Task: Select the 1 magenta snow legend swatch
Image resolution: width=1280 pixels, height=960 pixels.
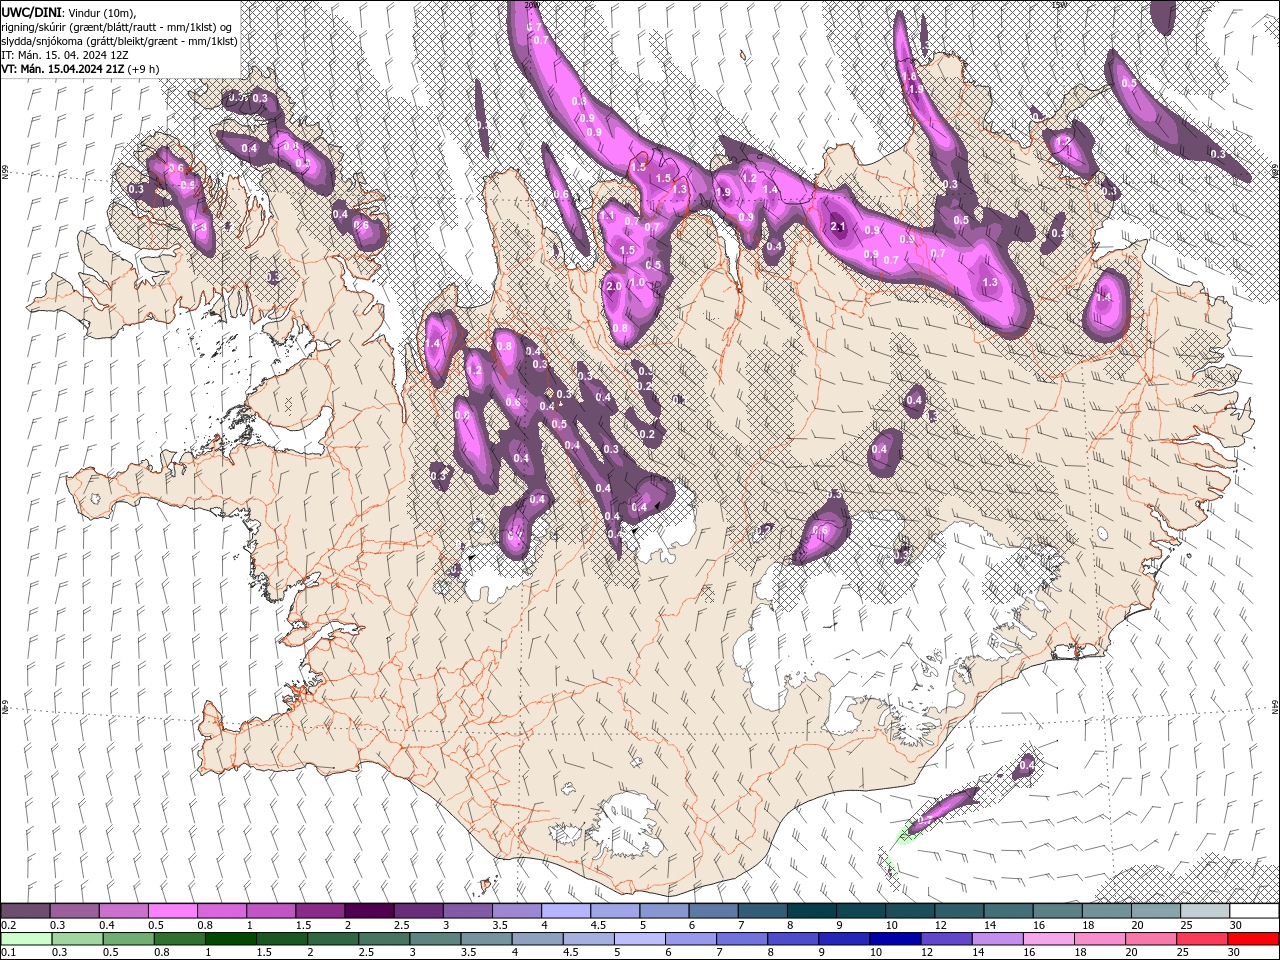Action: click(270, 911)
